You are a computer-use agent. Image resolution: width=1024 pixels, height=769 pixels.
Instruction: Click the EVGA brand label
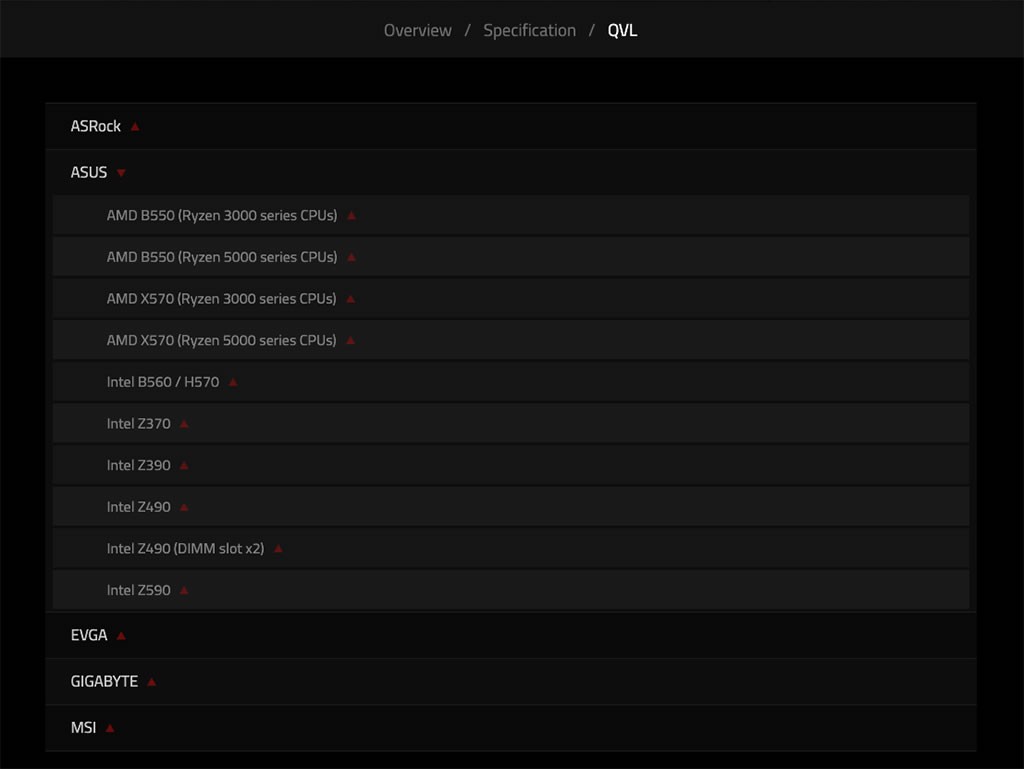(89, 635)
